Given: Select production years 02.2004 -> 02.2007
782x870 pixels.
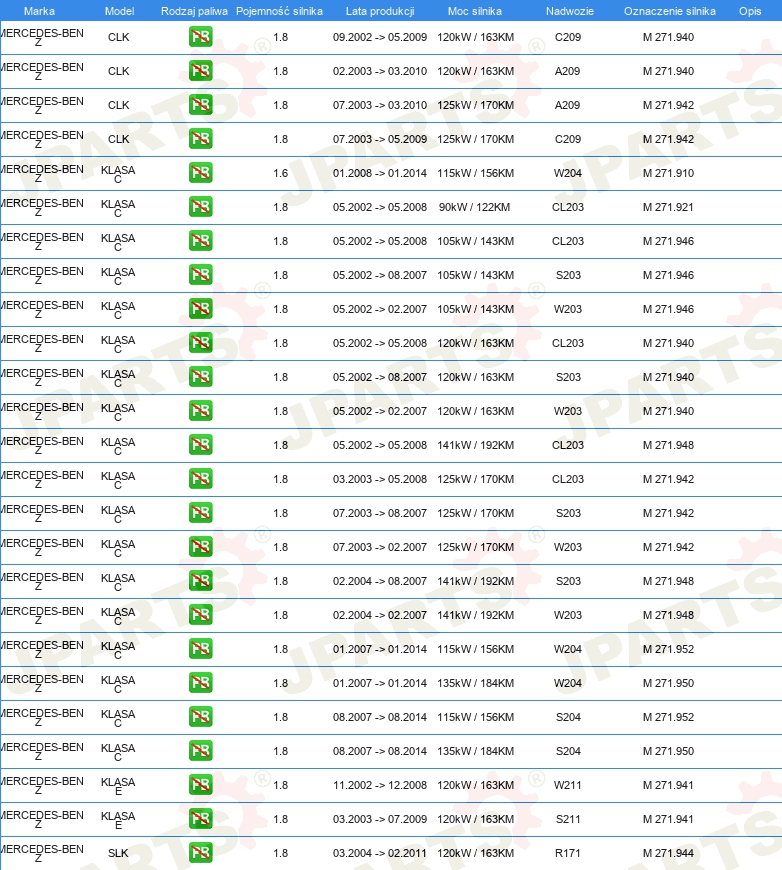Looking at the screenshot, I should pyautogui.click(x=380, y=615).
